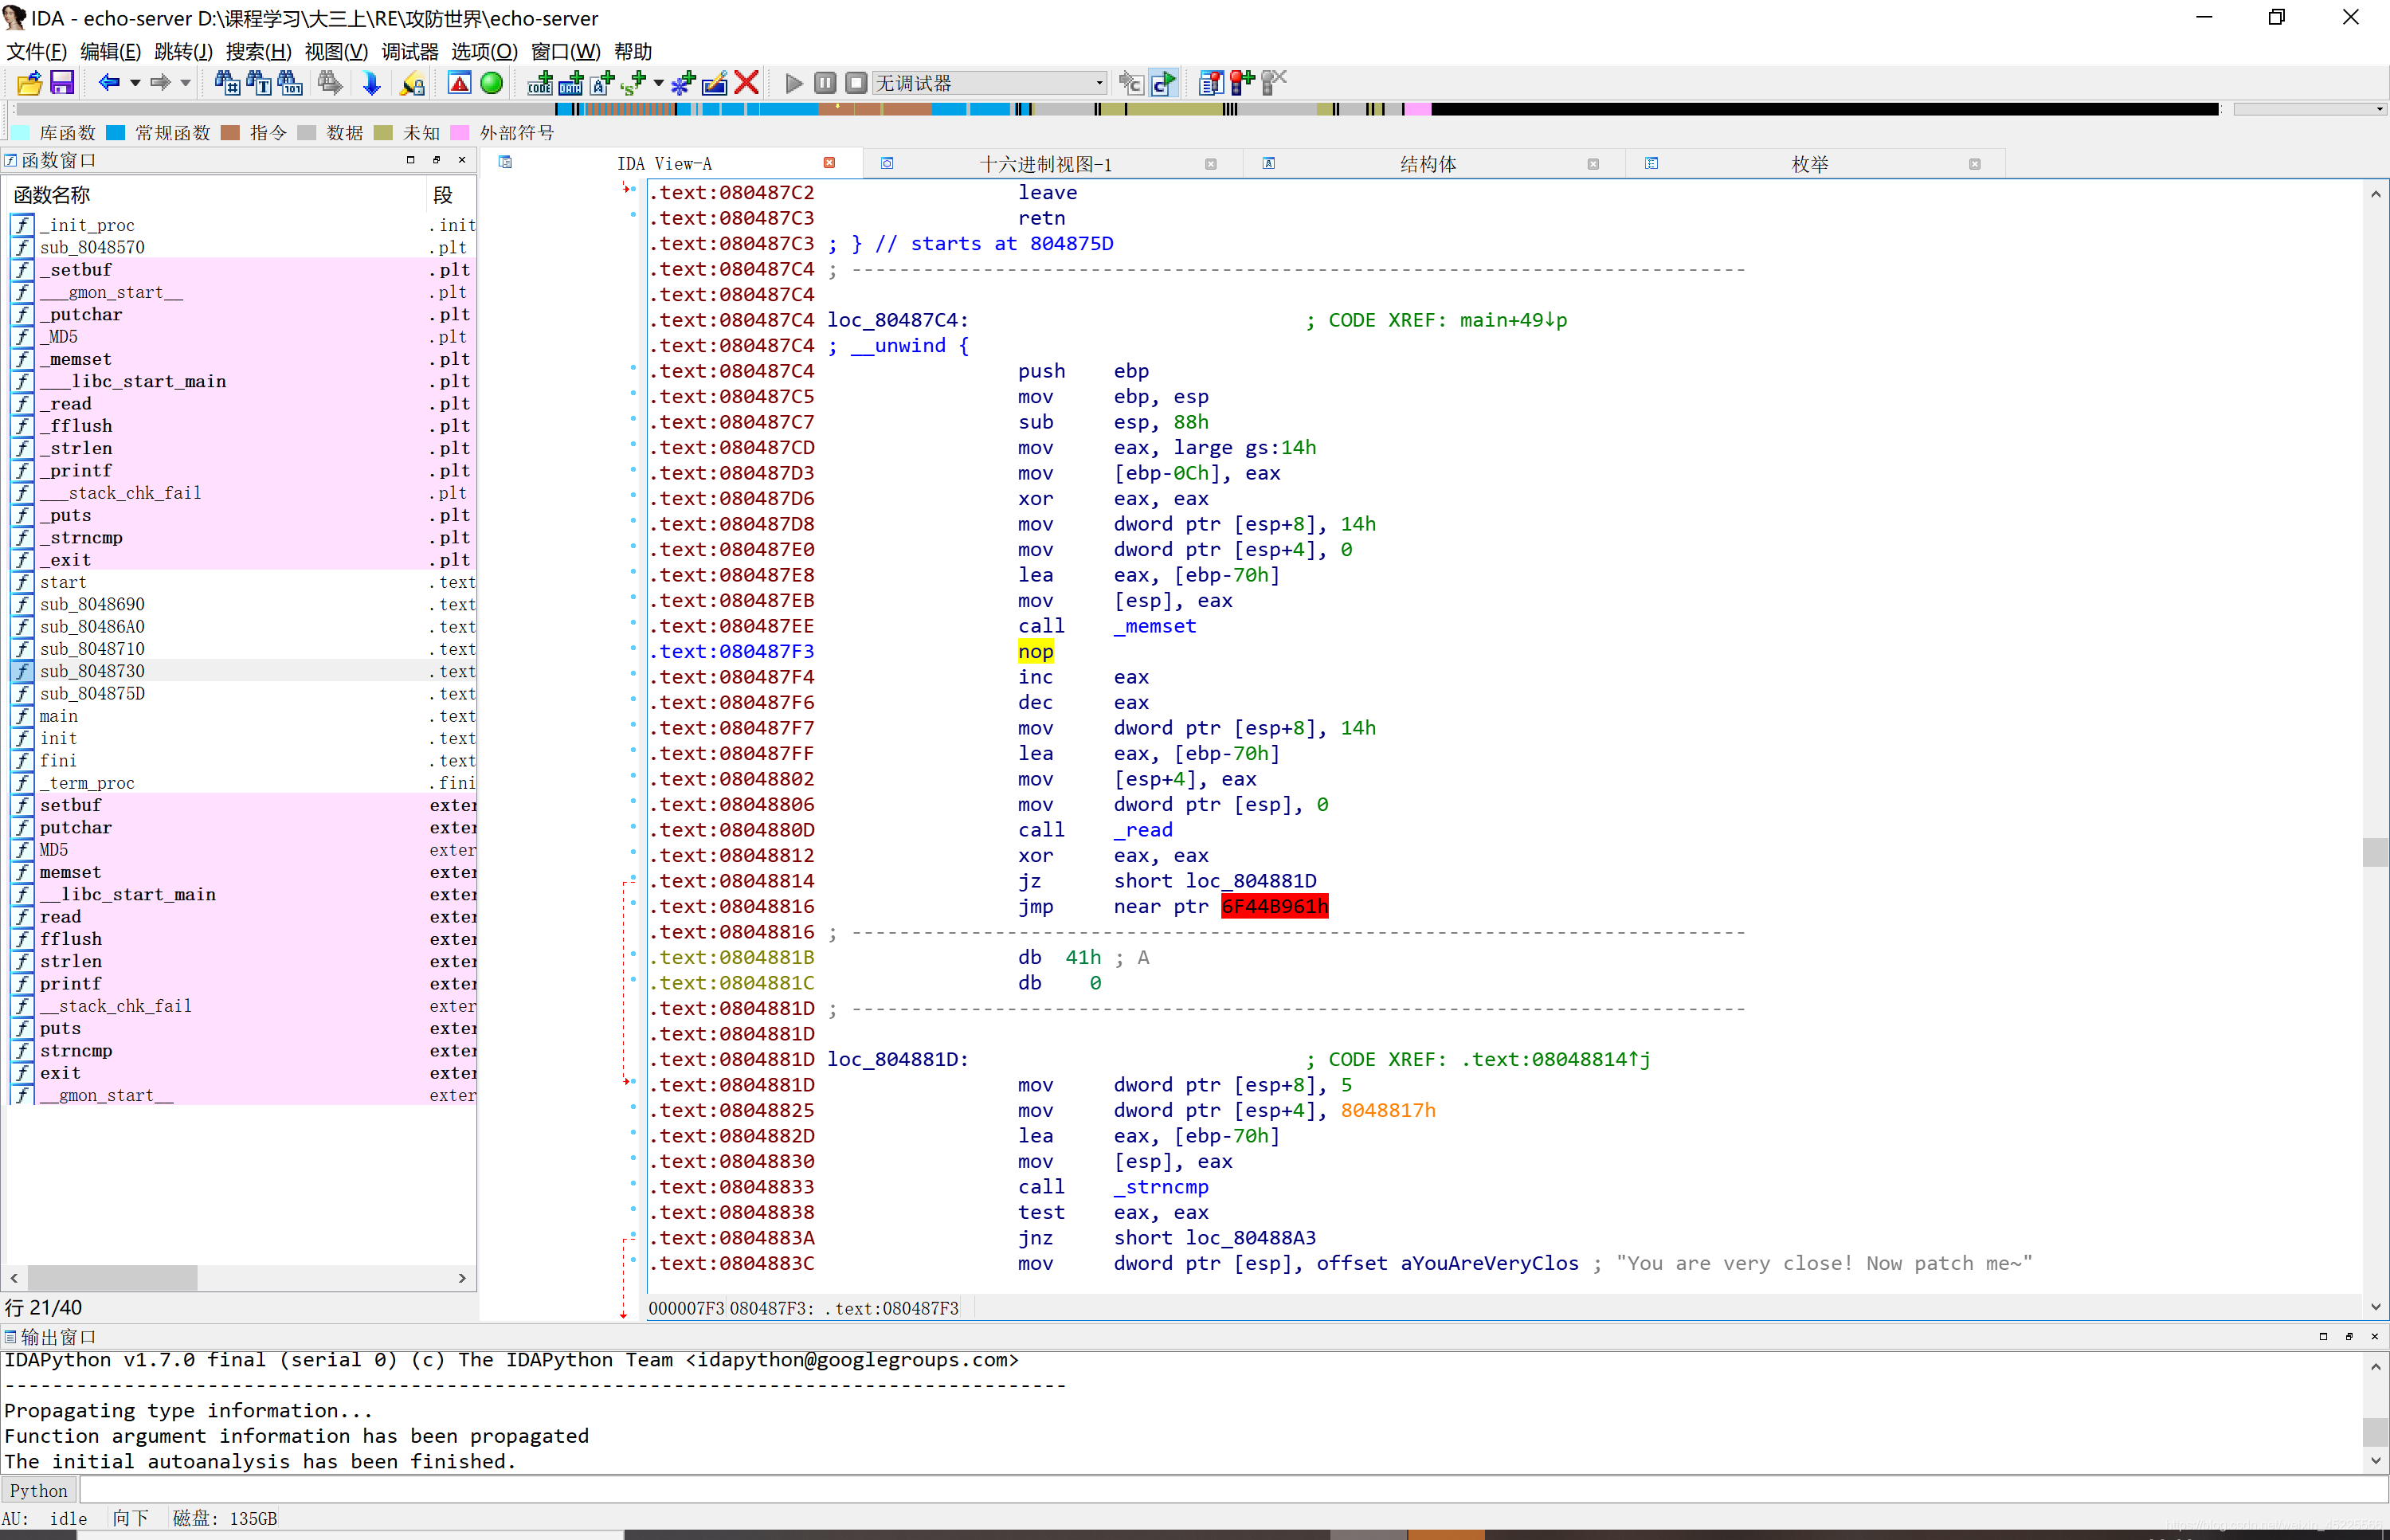2390x1540 pixels.
Task: Select sub_804875D in the functions list
Action: pos(242,694)
